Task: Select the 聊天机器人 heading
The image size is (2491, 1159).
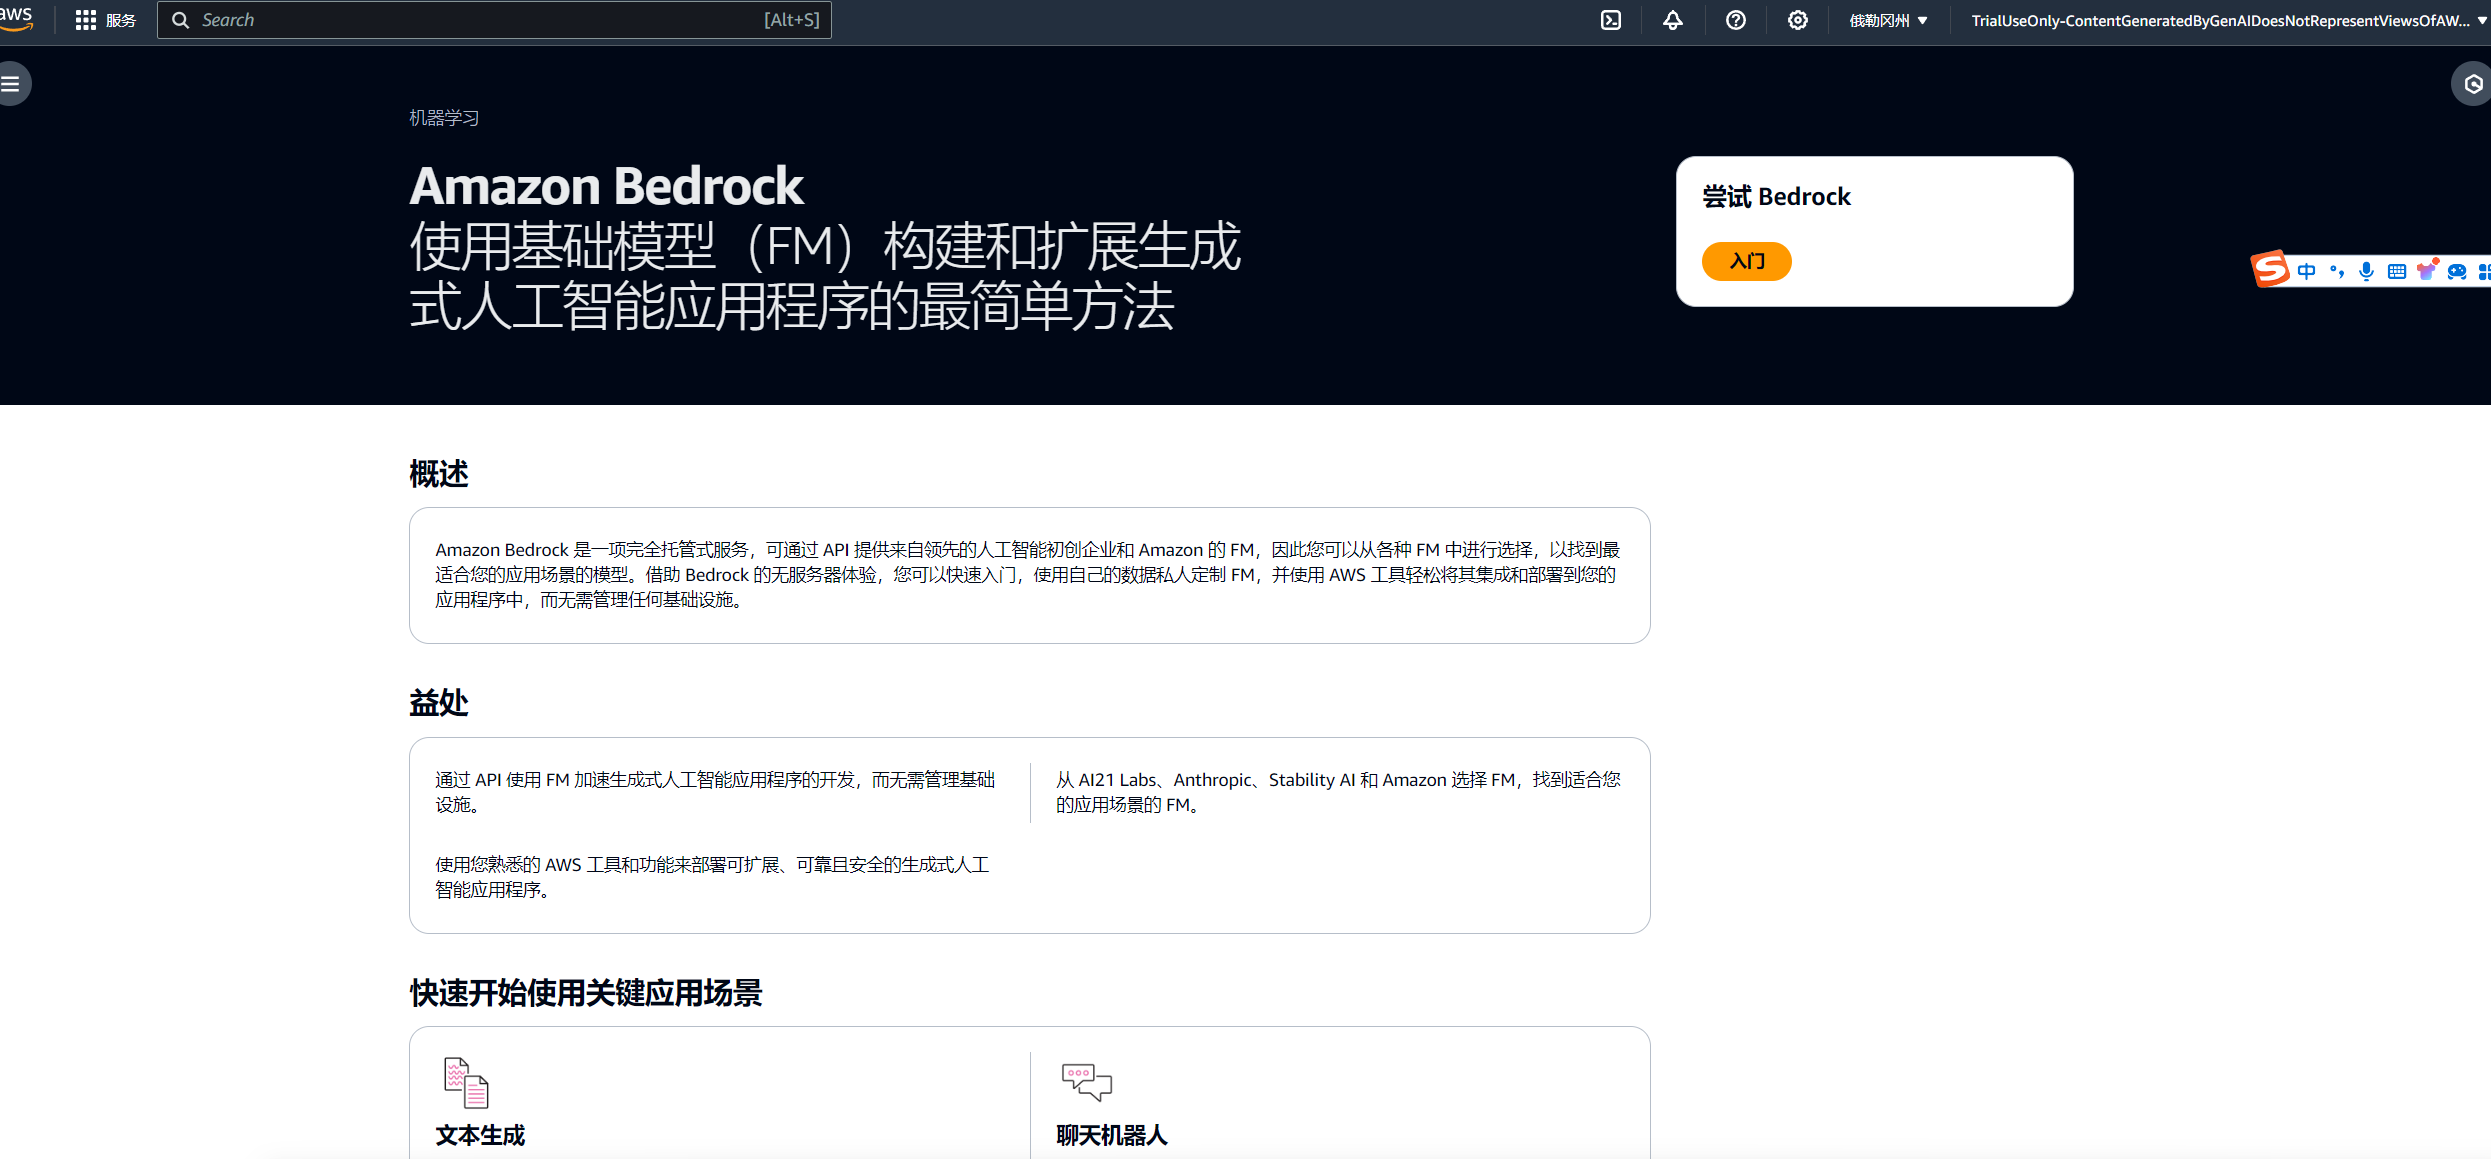Action: tap(1112, 1135)
